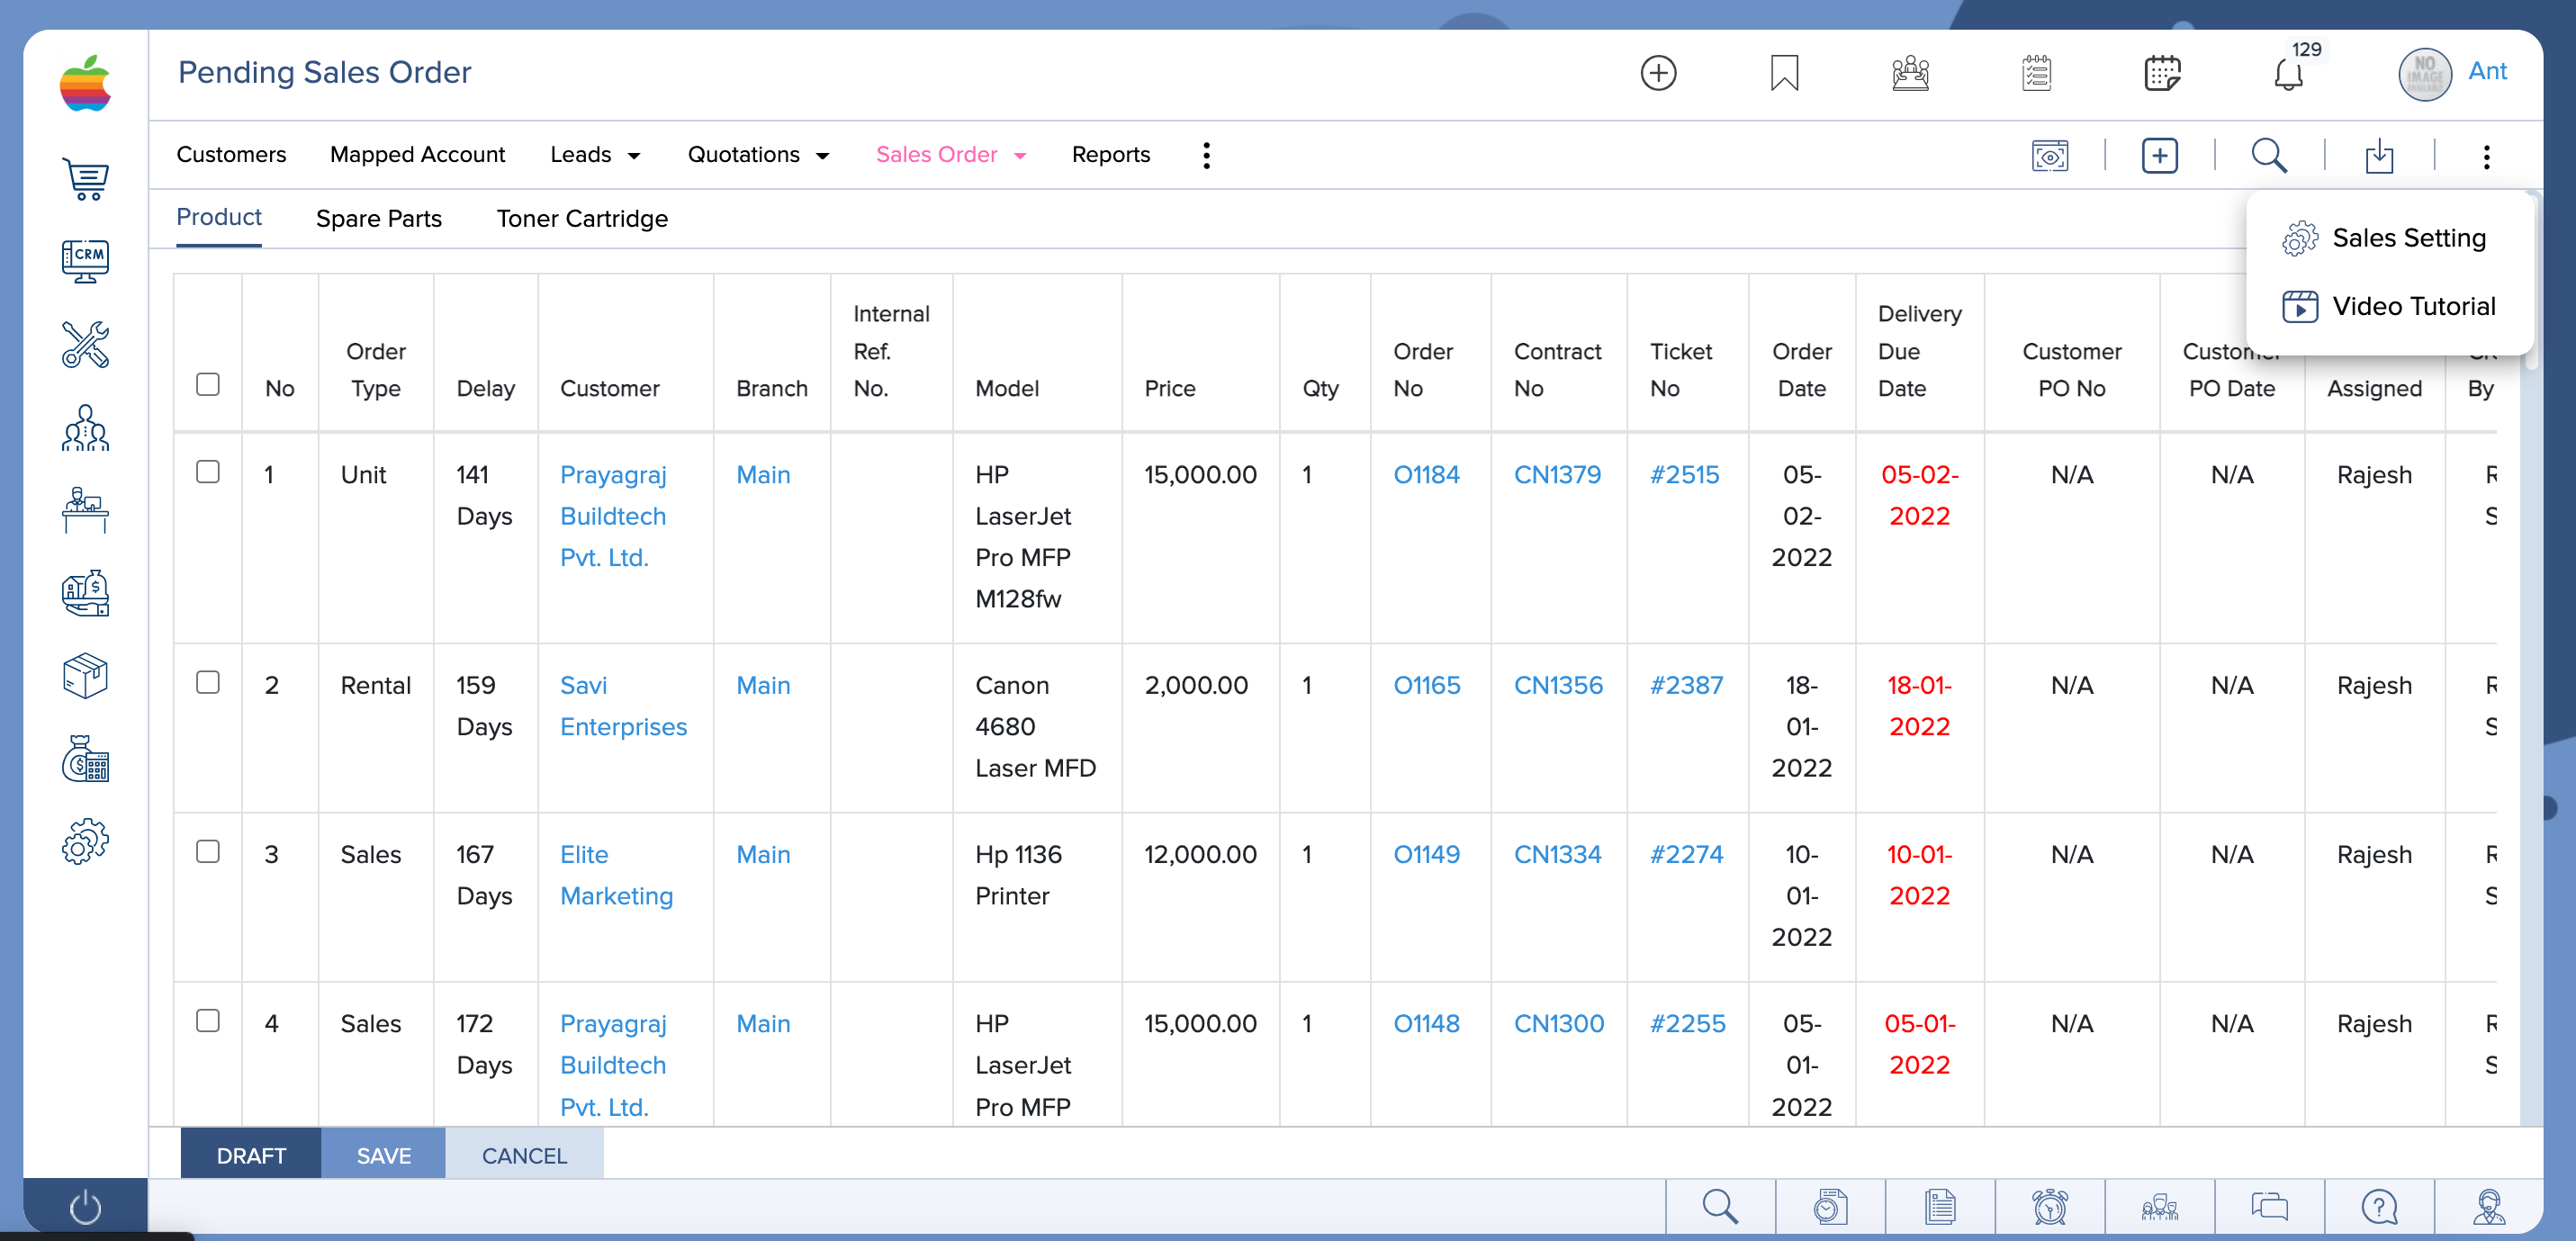Click the SAVE button

(x=384, y=1155)
